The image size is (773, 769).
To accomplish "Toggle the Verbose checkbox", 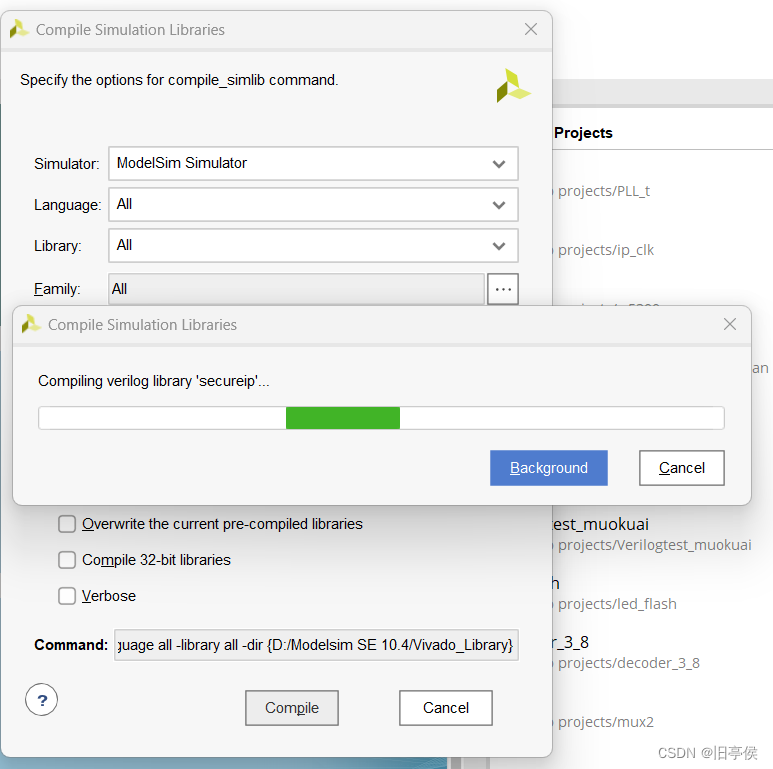I will (x=67, y=596).
